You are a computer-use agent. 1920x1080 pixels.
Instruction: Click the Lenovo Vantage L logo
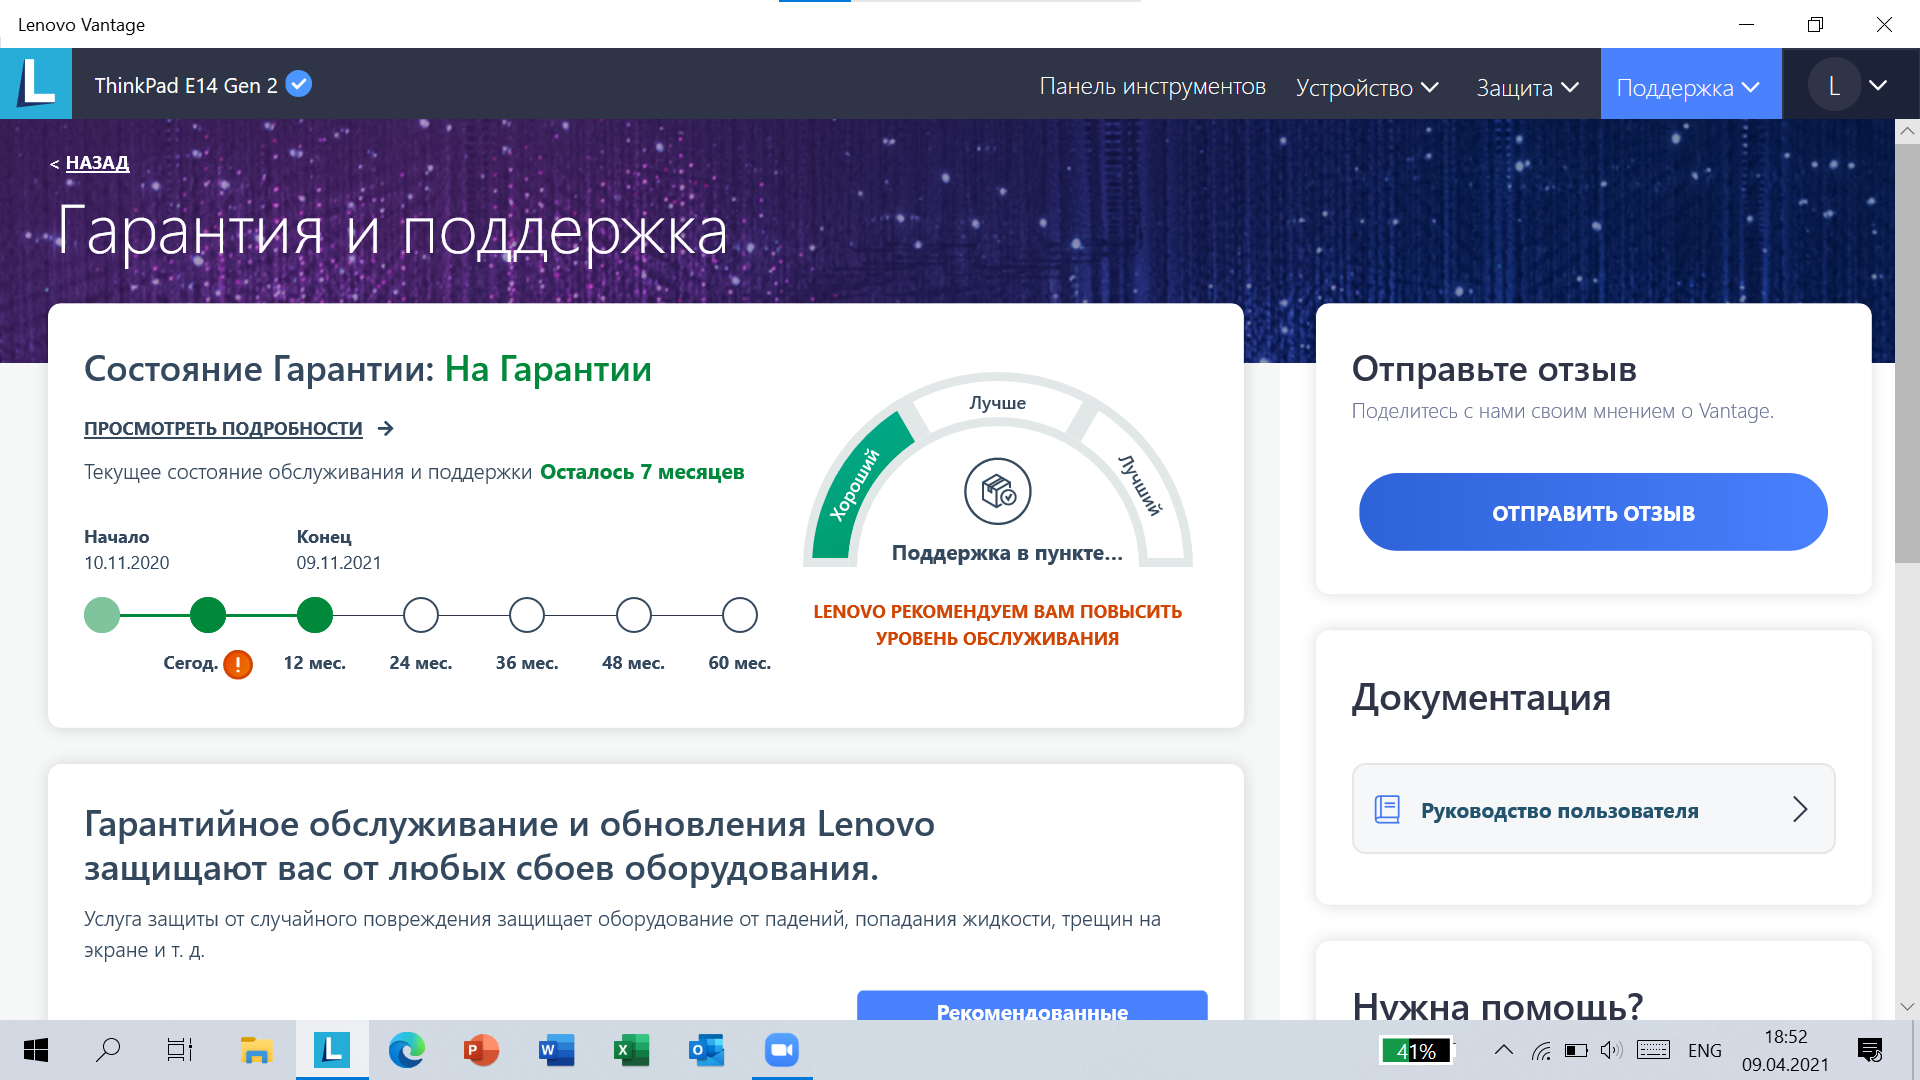36,84
